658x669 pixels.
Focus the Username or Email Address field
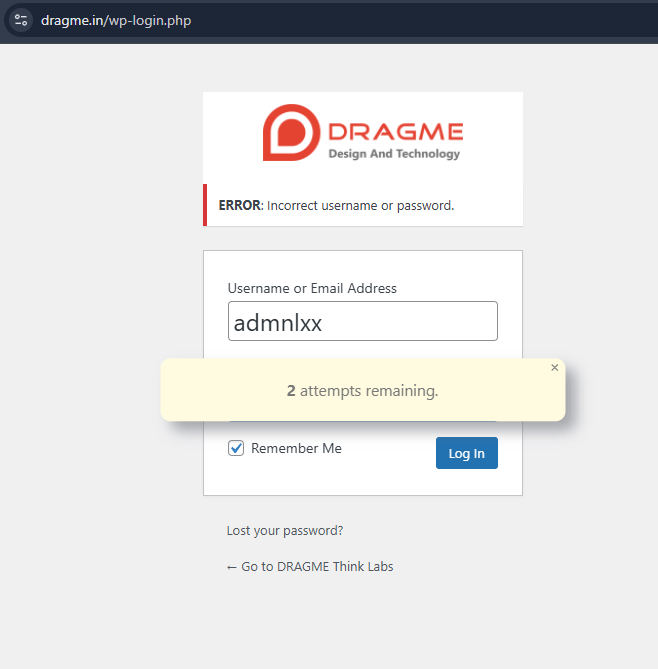pyautogui.click(x=363, y=321)
